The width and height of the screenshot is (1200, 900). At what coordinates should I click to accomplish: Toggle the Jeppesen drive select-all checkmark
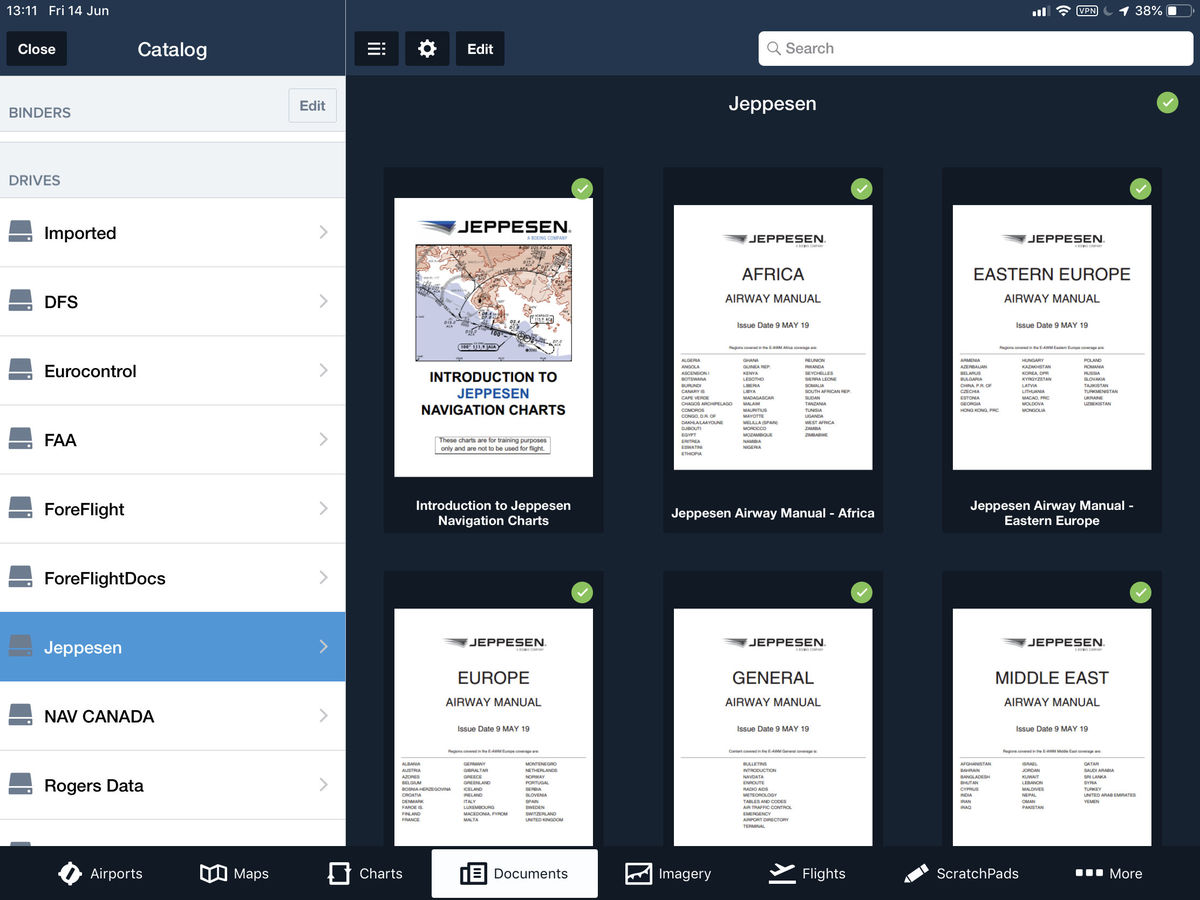[1167, 102]
